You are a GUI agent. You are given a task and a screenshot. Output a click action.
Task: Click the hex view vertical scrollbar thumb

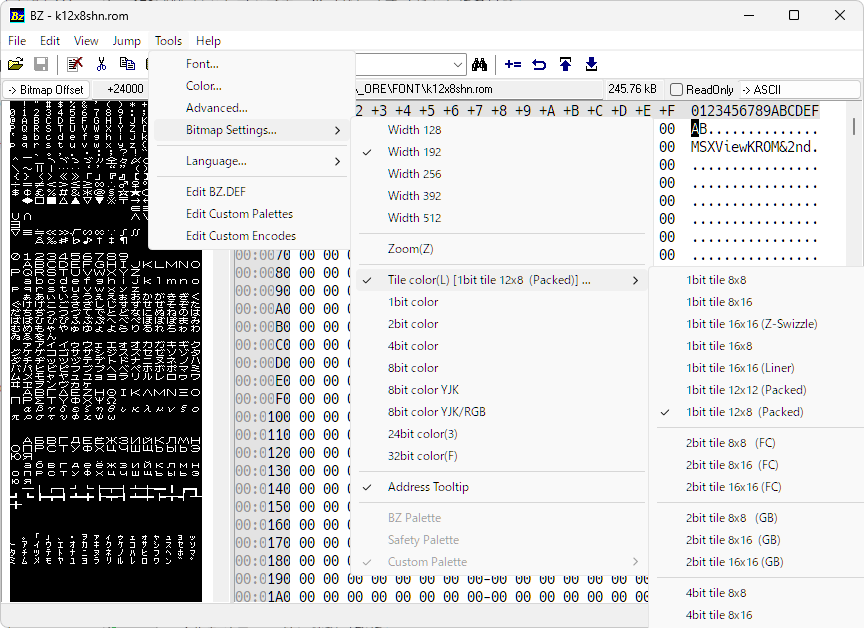[854, 127]
